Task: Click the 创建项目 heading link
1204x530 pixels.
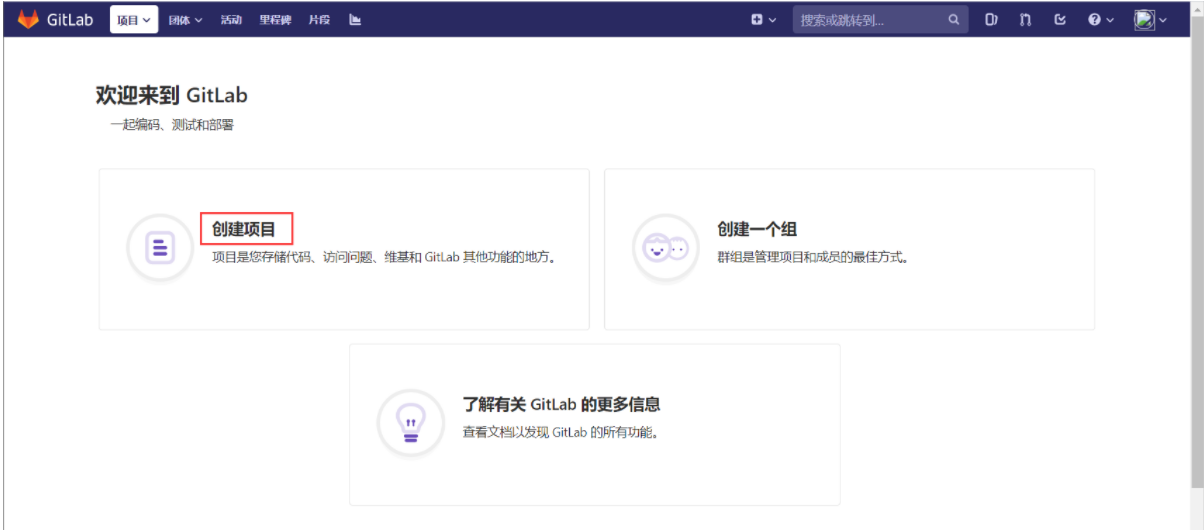Action: 244,229
